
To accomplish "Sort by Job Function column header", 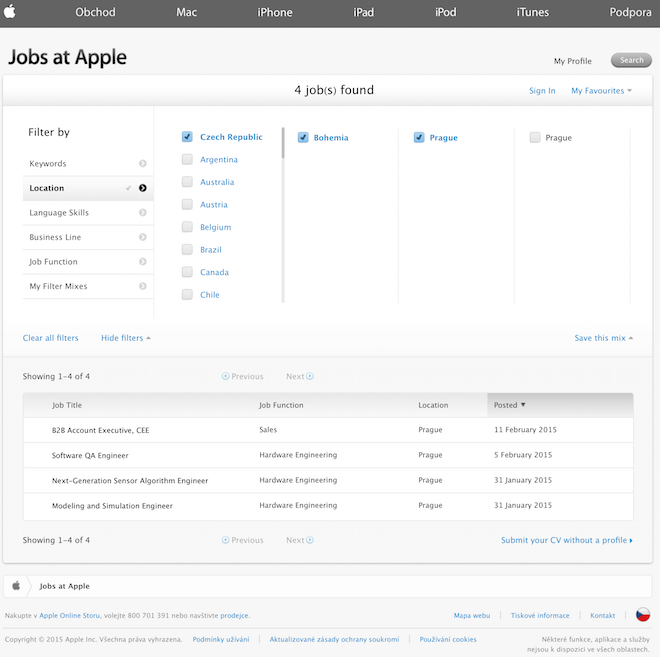I will (281, 405).
